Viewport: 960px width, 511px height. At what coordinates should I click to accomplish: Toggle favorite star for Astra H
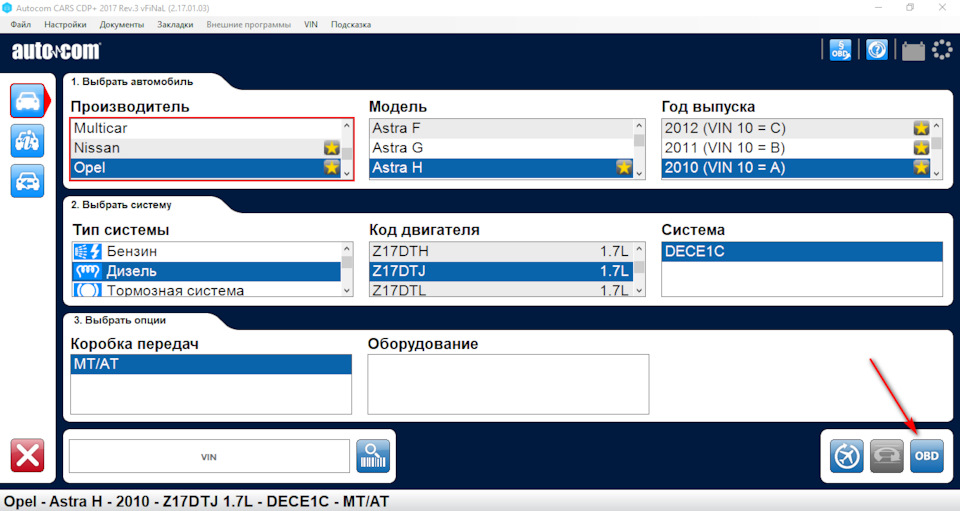(624, 168)
